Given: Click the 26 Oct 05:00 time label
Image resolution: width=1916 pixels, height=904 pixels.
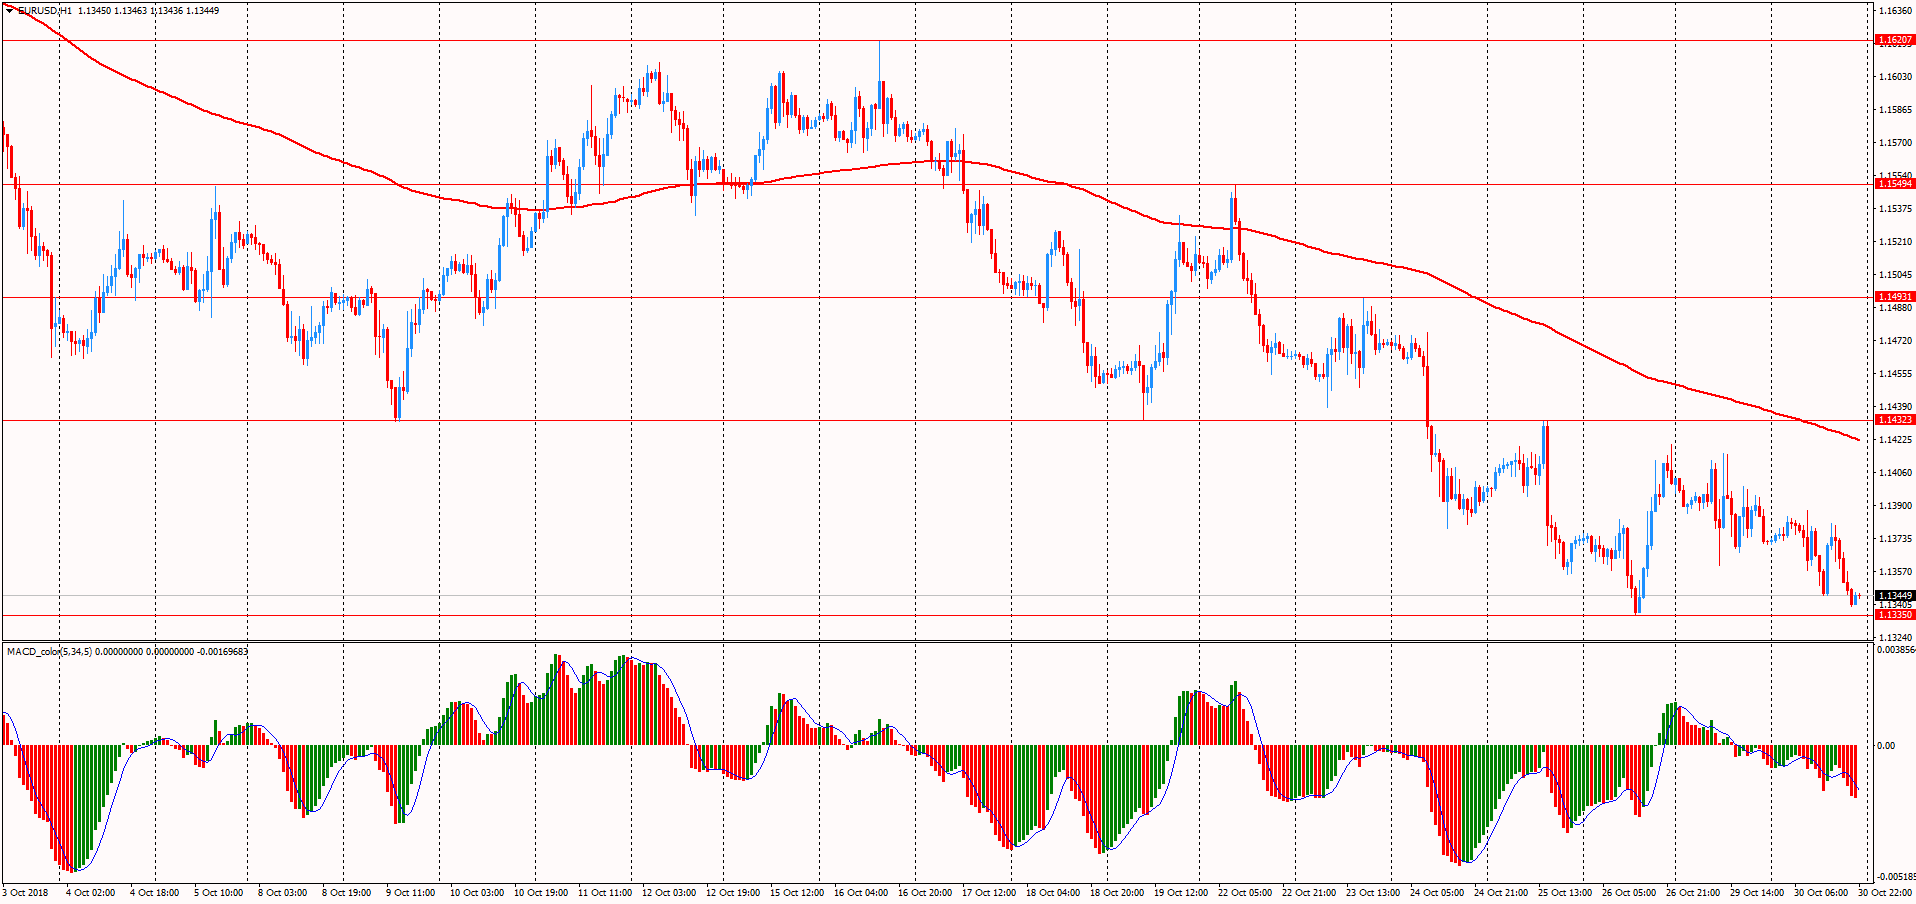Looking at the screenshot, I should click(1628, 893).
